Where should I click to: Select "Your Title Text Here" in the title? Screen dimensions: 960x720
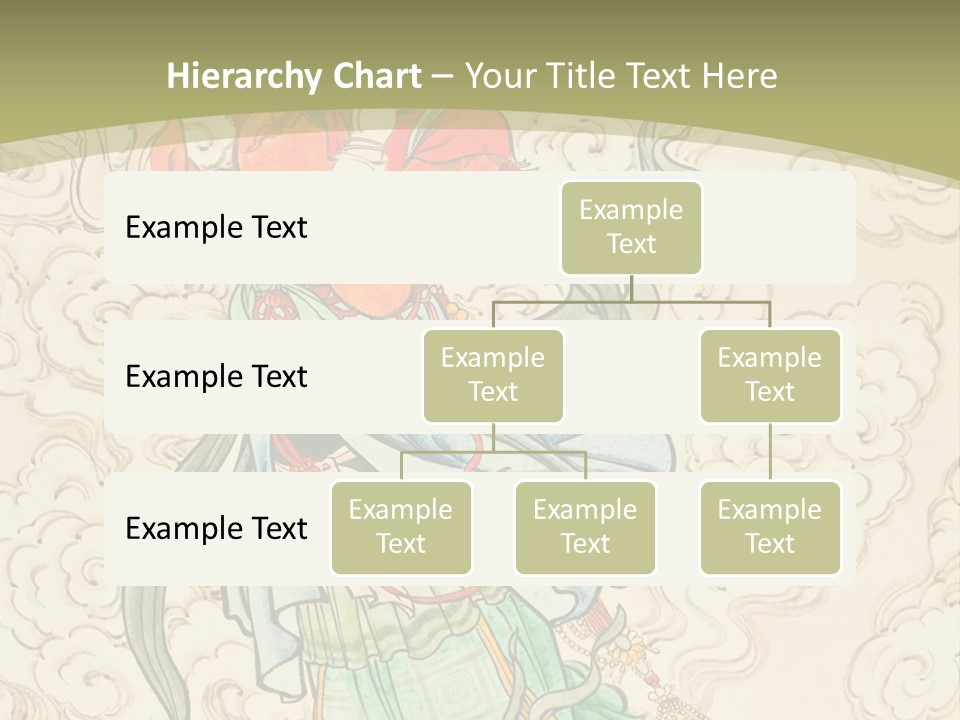coord(620,76)
